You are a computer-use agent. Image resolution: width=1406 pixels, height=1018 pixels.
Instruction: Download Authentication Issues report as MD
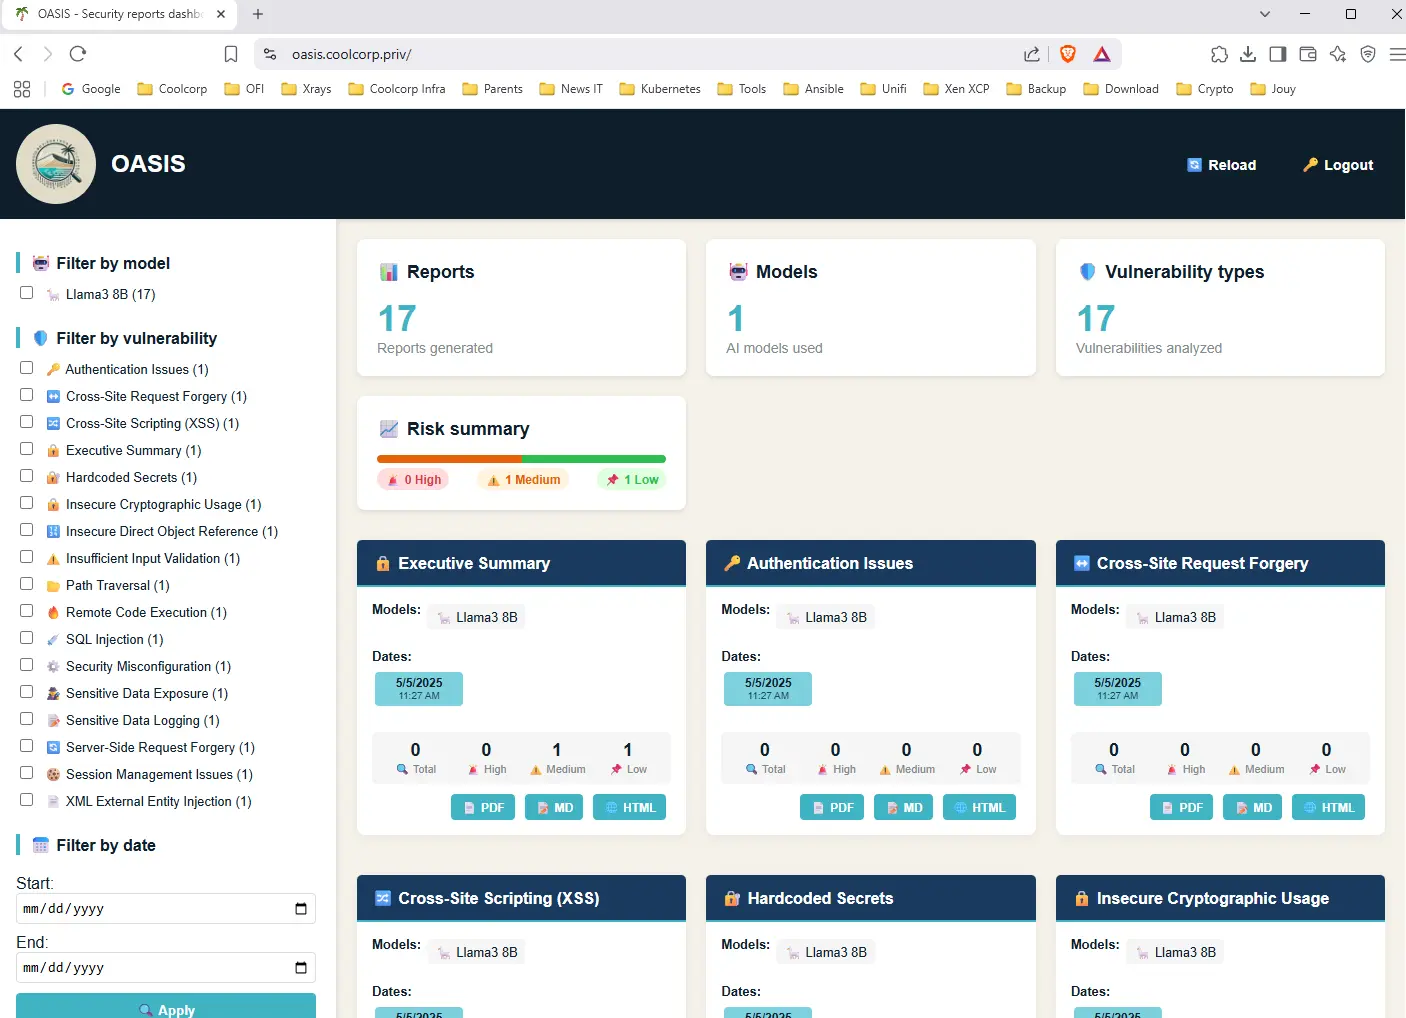coord(904,807)
